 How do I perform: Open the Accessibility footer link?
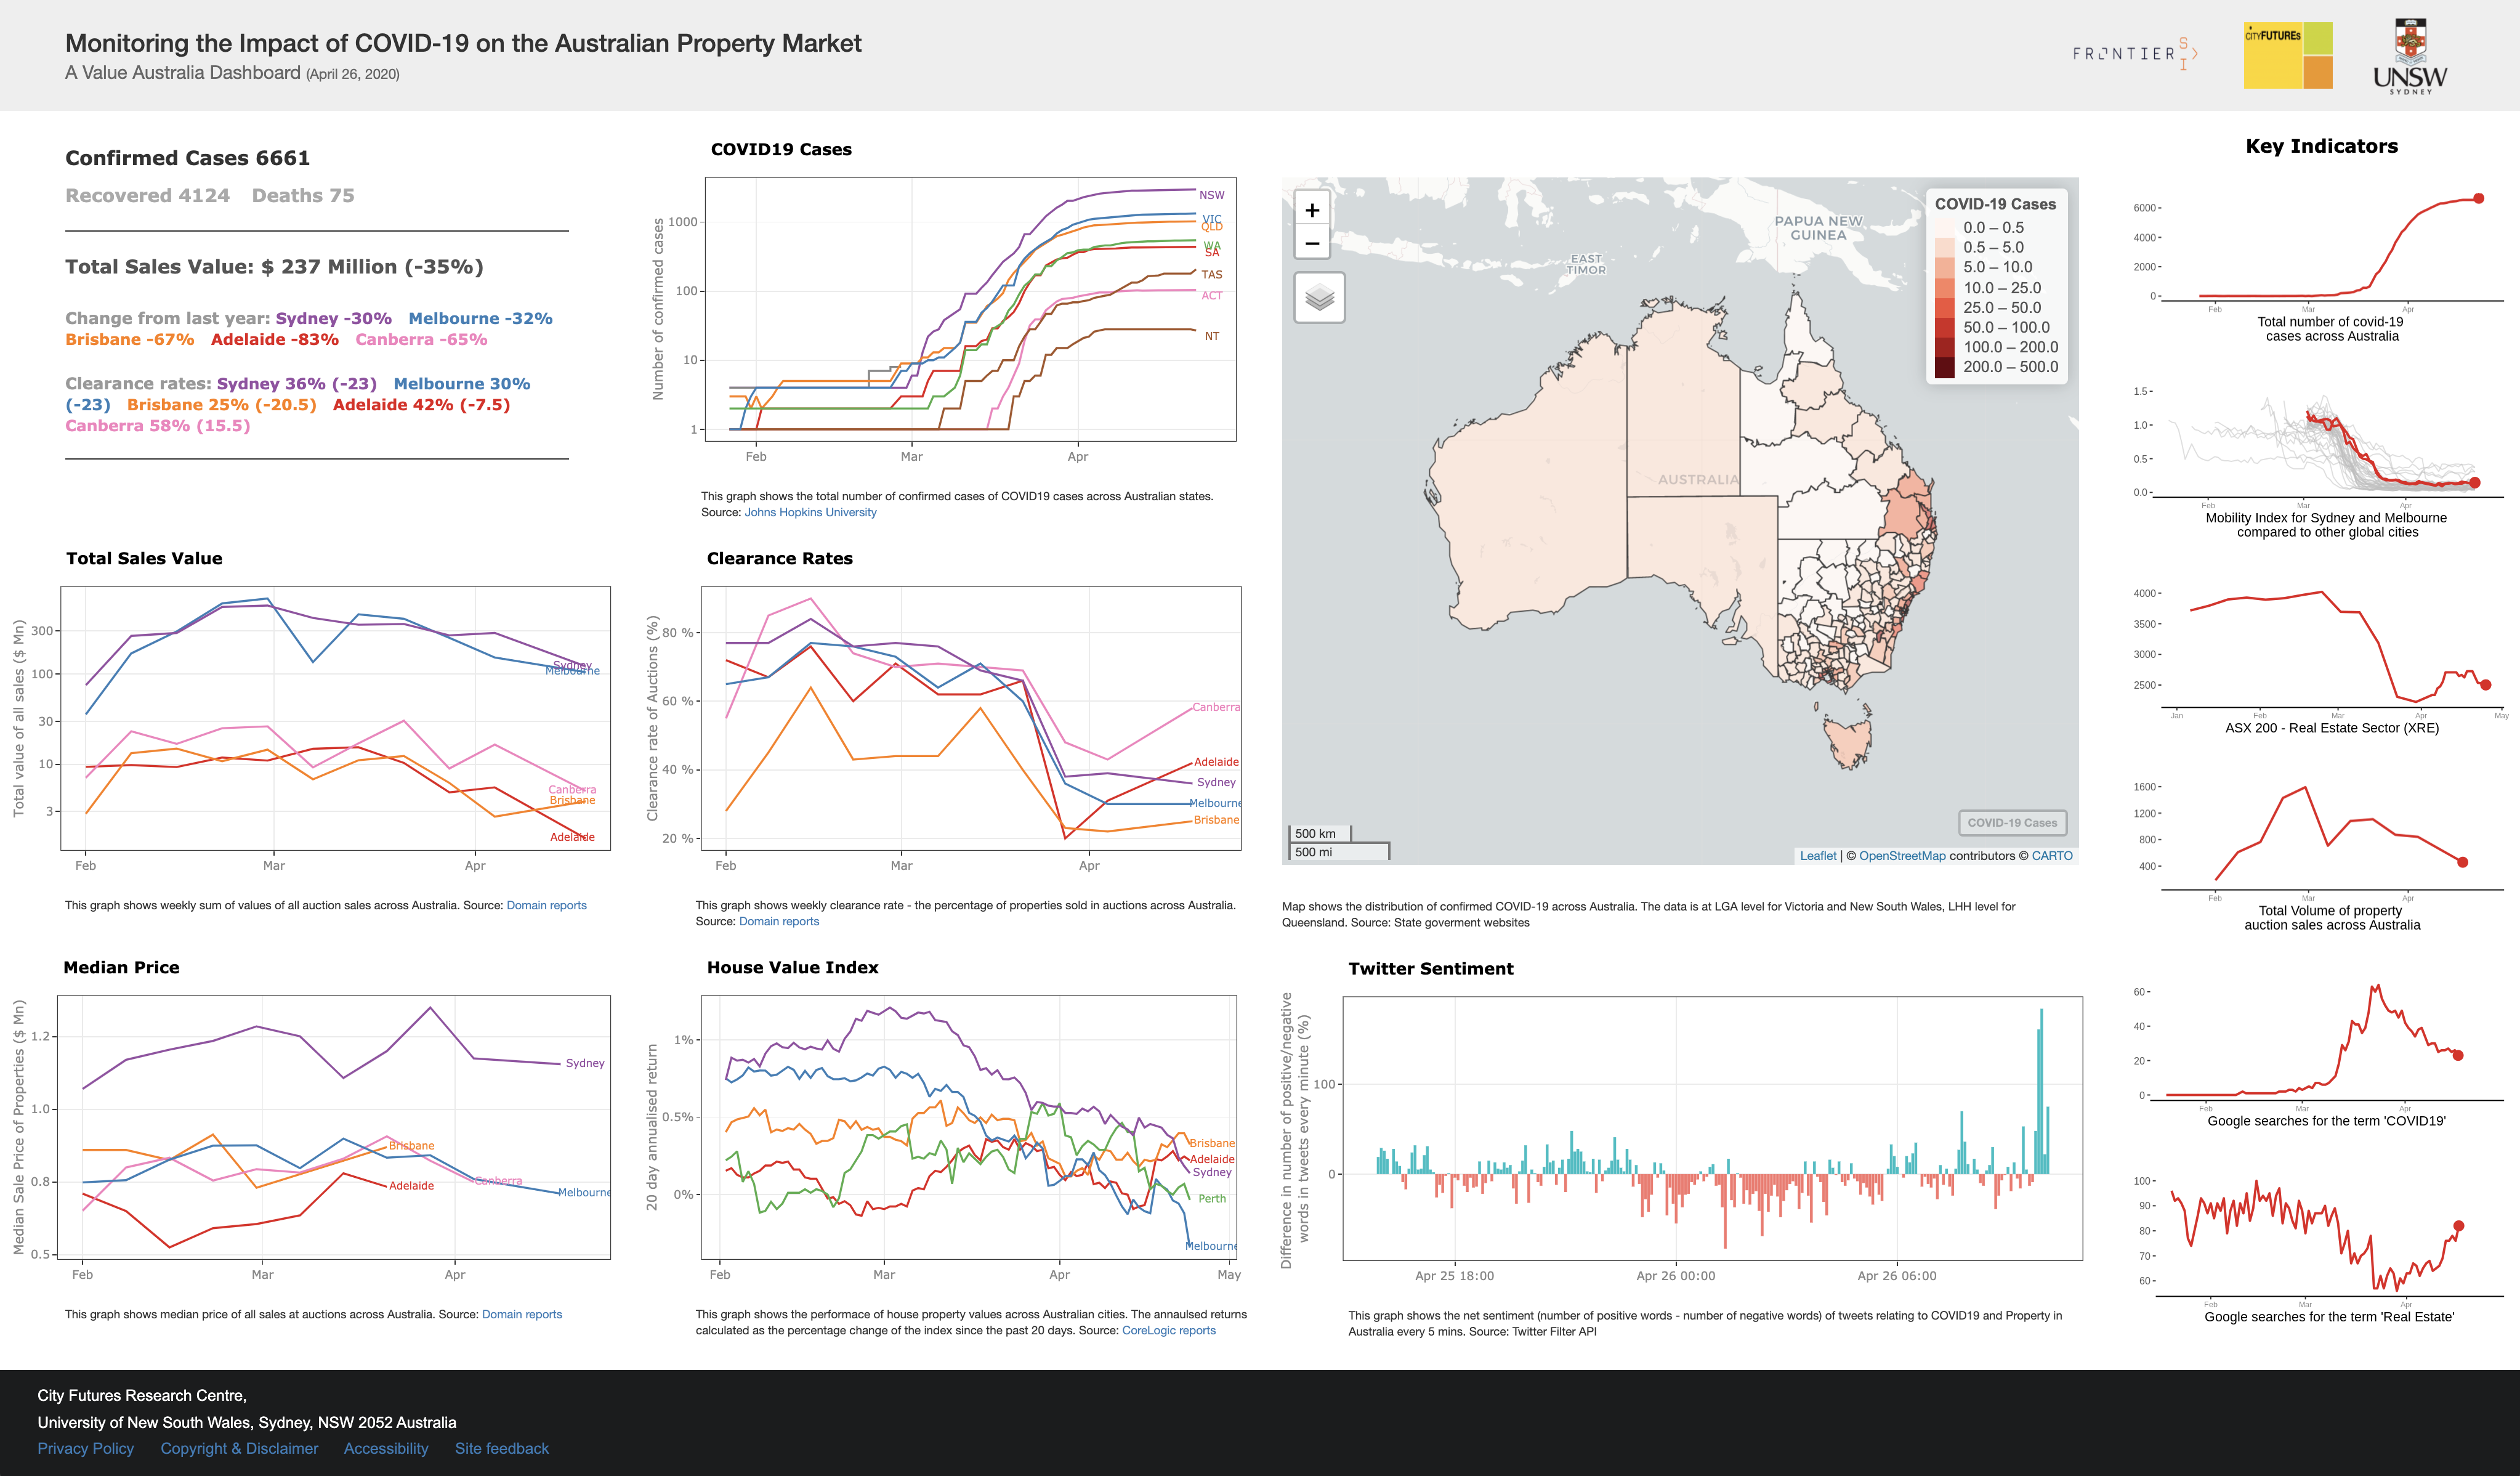(386, 1448)
